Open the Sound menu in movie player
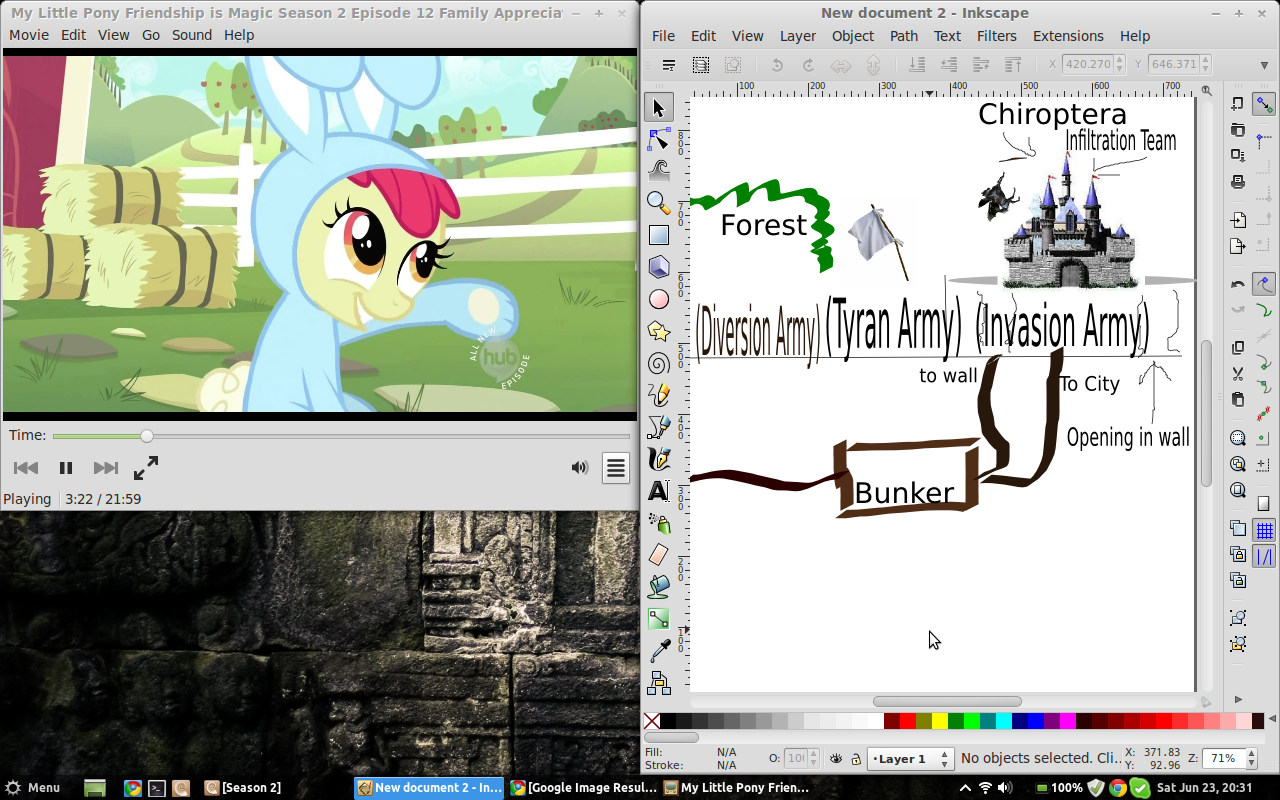This screenshot has height=800, width=1280. pos(192,35)
